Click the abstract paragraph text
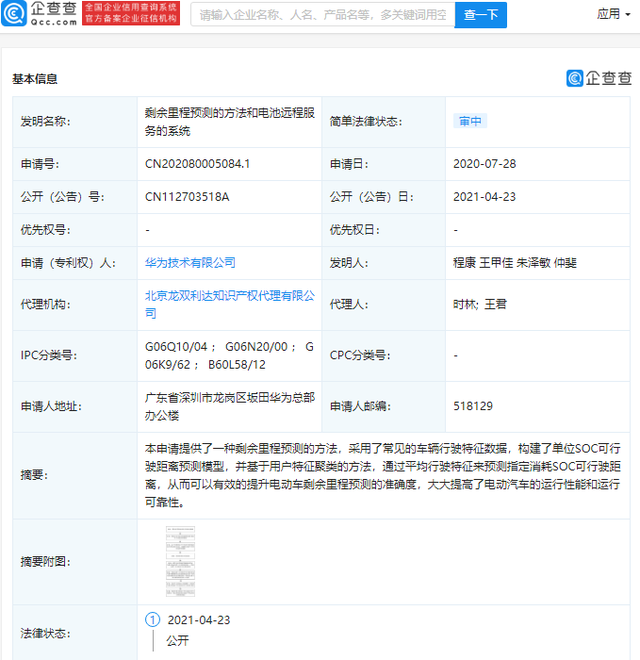 pyautogui.click(x=385, y=476)
